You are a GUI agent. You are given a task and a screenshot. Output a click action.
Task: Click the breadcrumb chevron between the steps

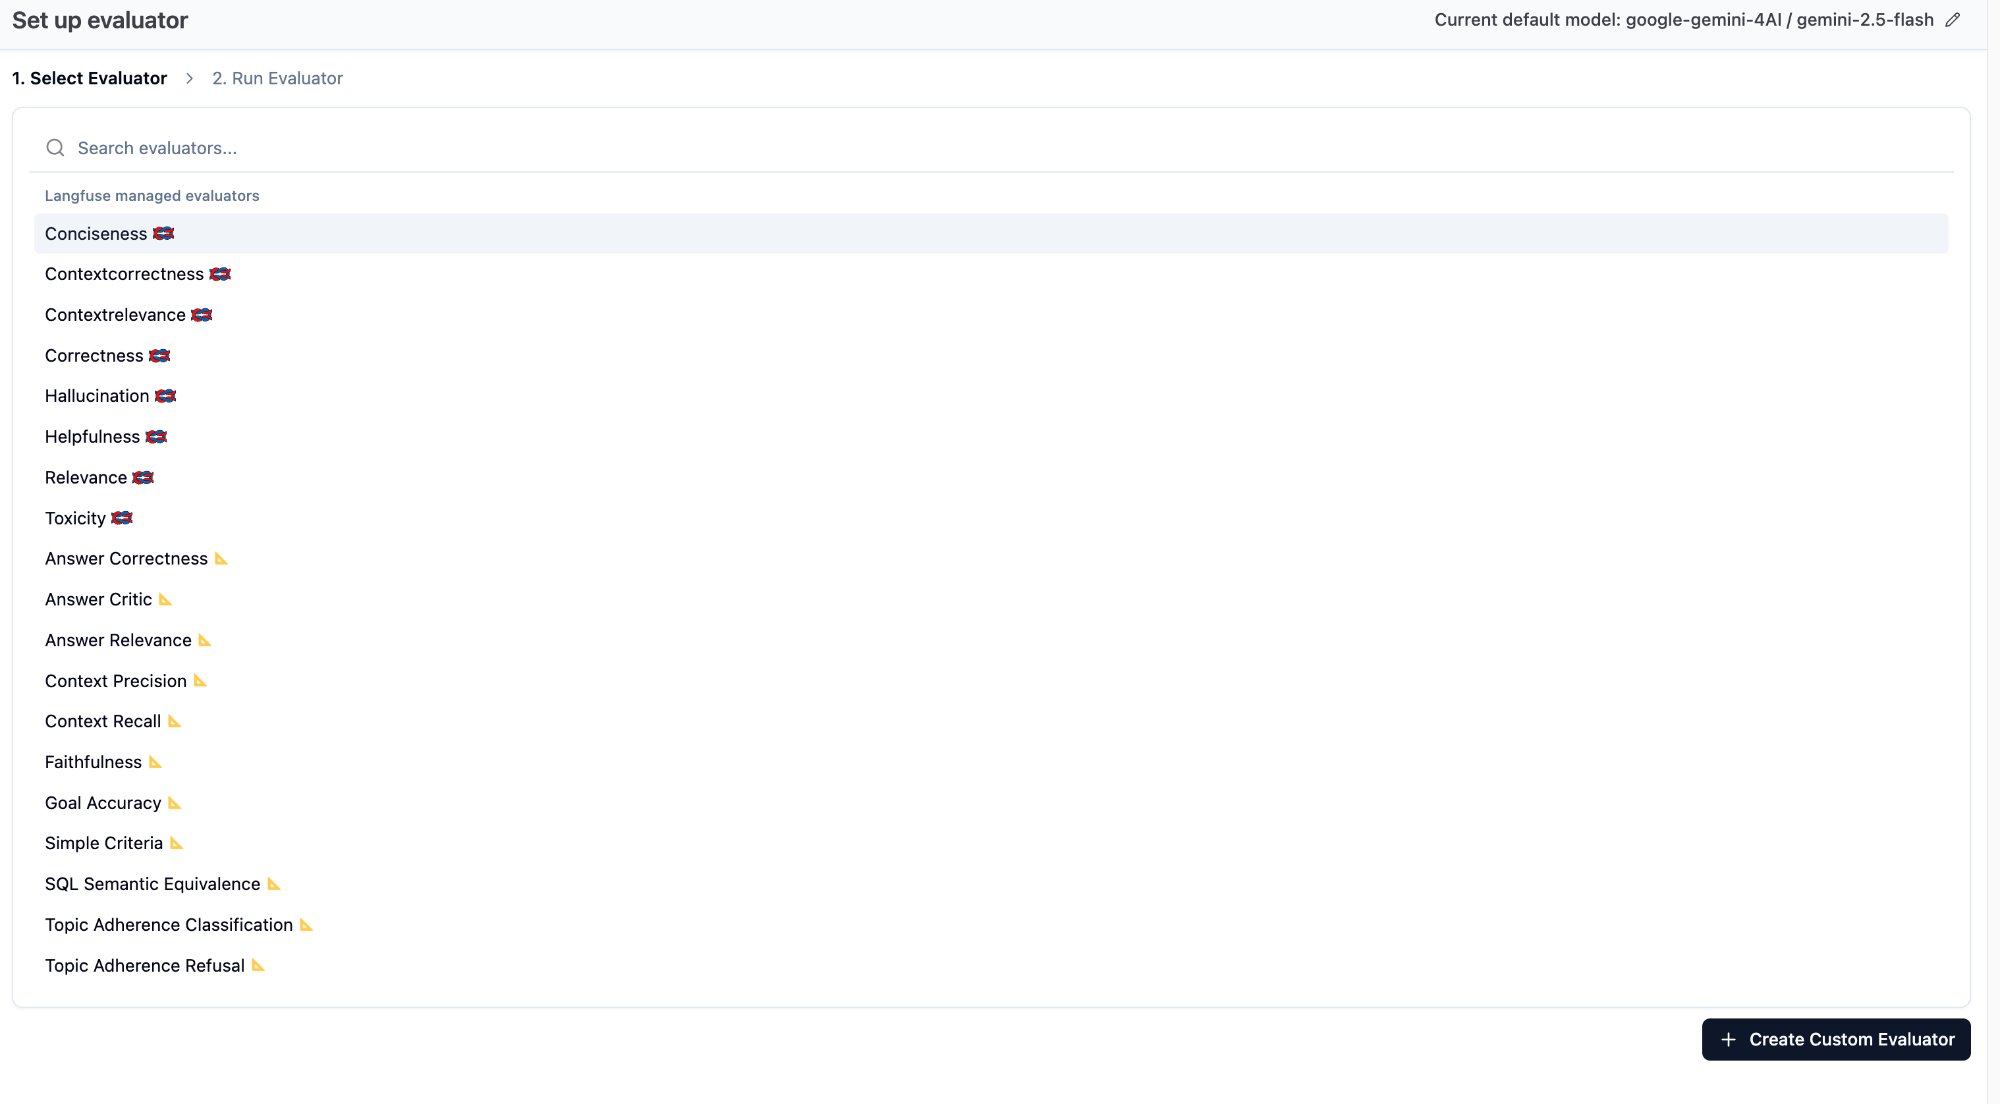pyautogui.click(x=189, y=78)
